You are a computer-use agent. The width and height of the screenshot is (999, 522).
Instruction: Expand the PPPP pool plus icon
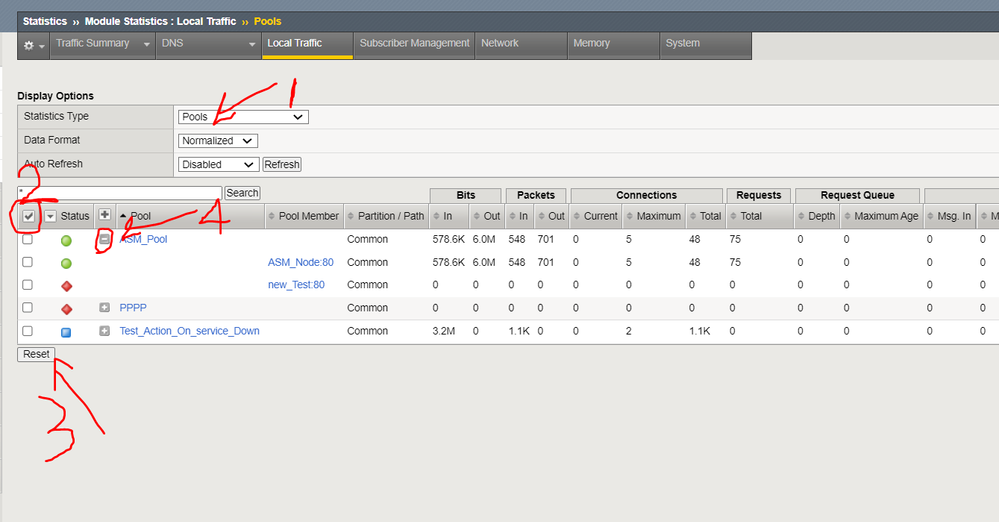105,308
